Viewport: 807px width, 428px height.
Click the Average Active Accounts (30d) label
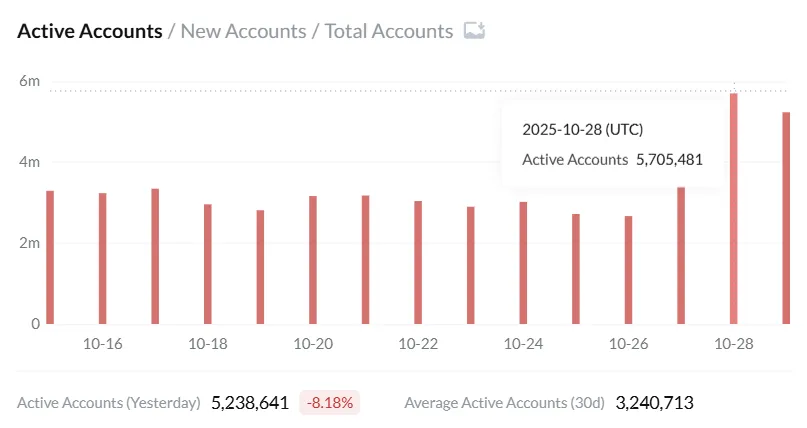pyautogui.click(x=504, y=403)
